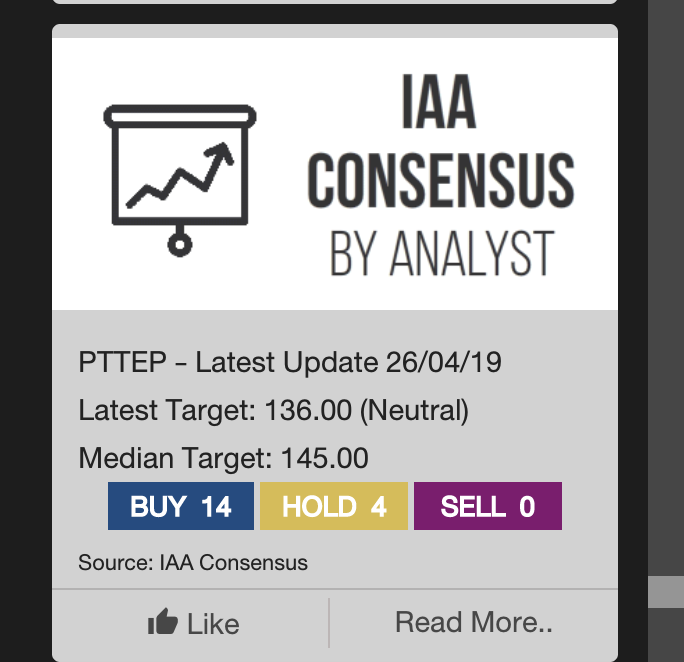
Task: Select the yellow HOLD 4 badge
Action: (334, 506)
